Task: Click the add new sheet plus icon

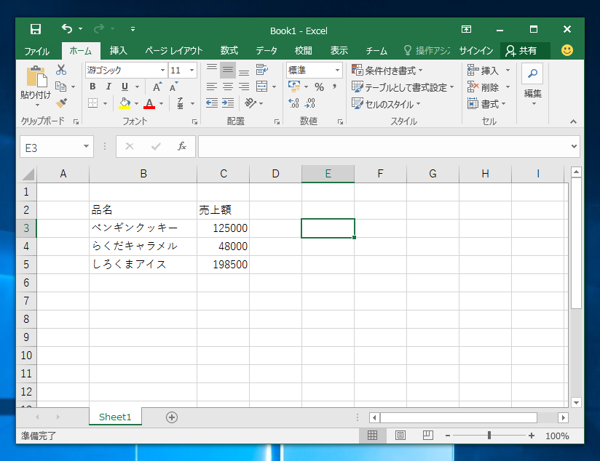Action: click(172, 417)
